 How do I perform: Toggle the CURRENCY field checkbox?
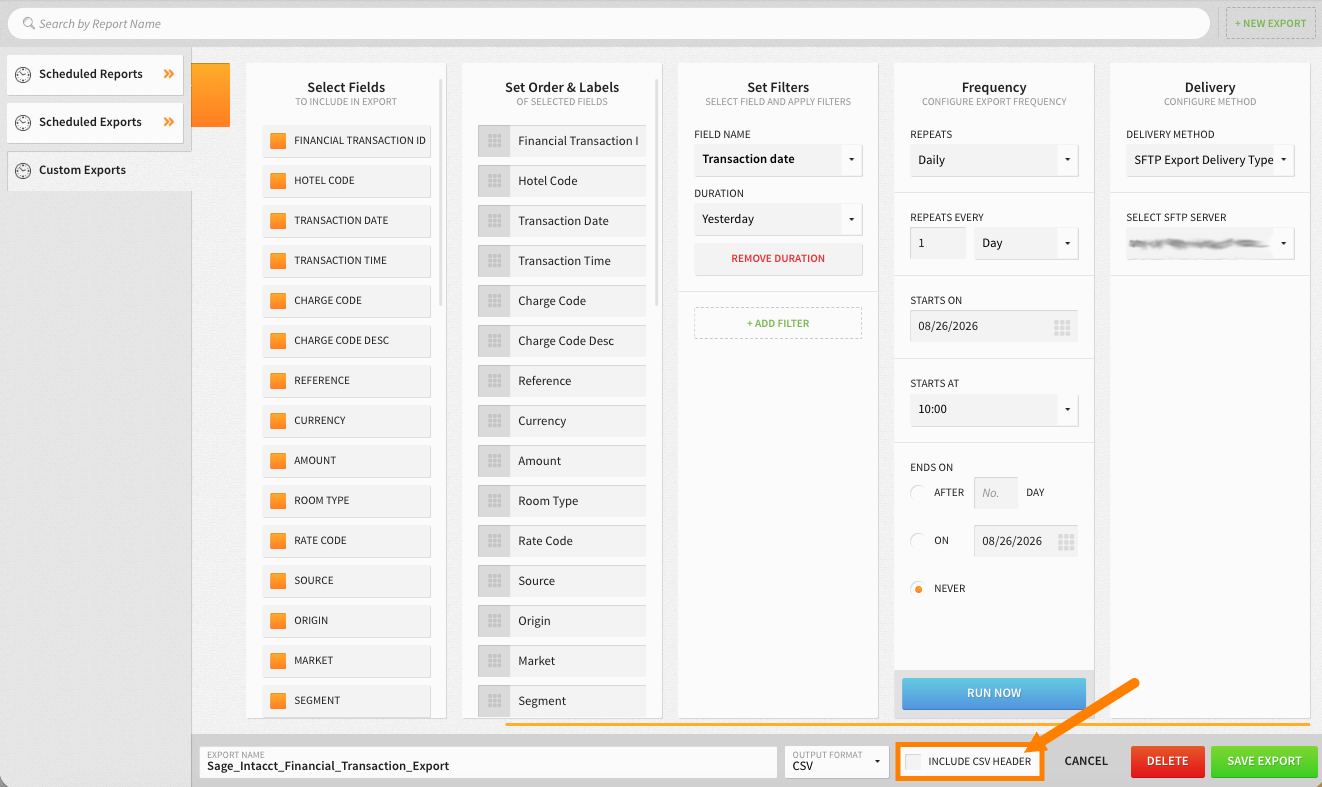pyautogui.click(x=278, y=421)
